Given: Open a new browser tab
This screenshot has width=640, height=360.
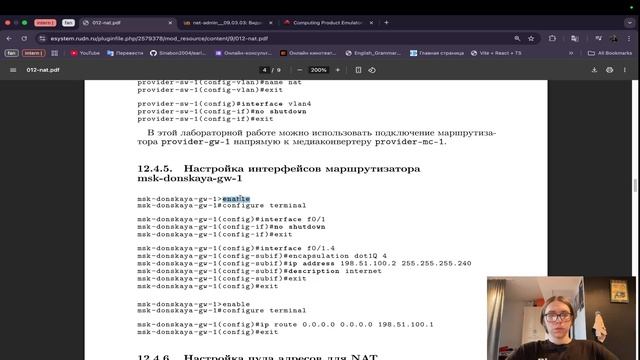Looking at the screenshot, I should coord(386,23).
